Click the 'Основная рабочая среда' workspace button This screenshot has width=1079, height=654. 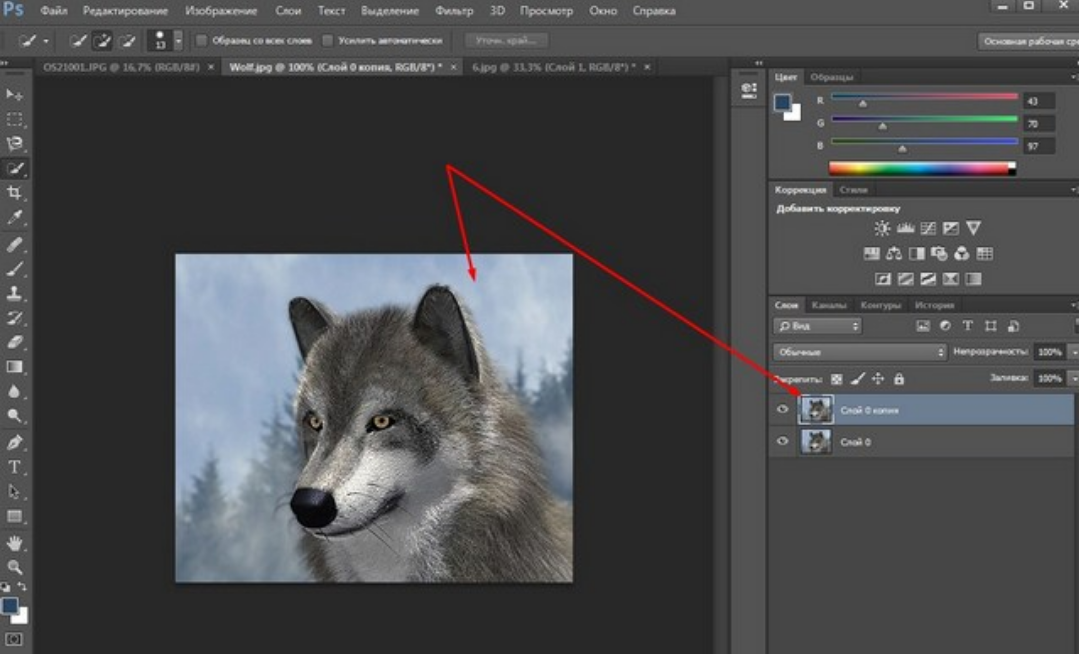1028,41
